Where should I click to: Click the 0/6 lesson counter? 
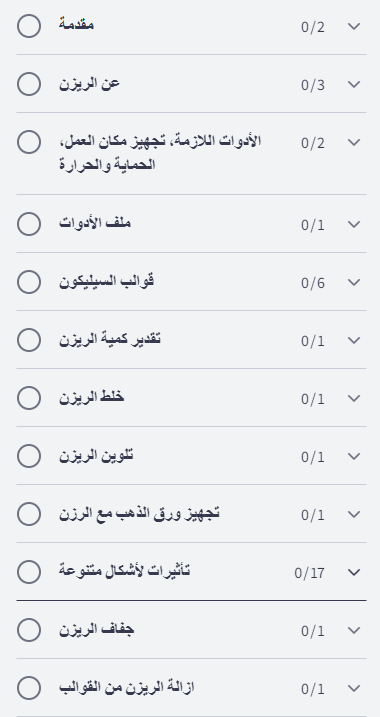click(313, 283)
